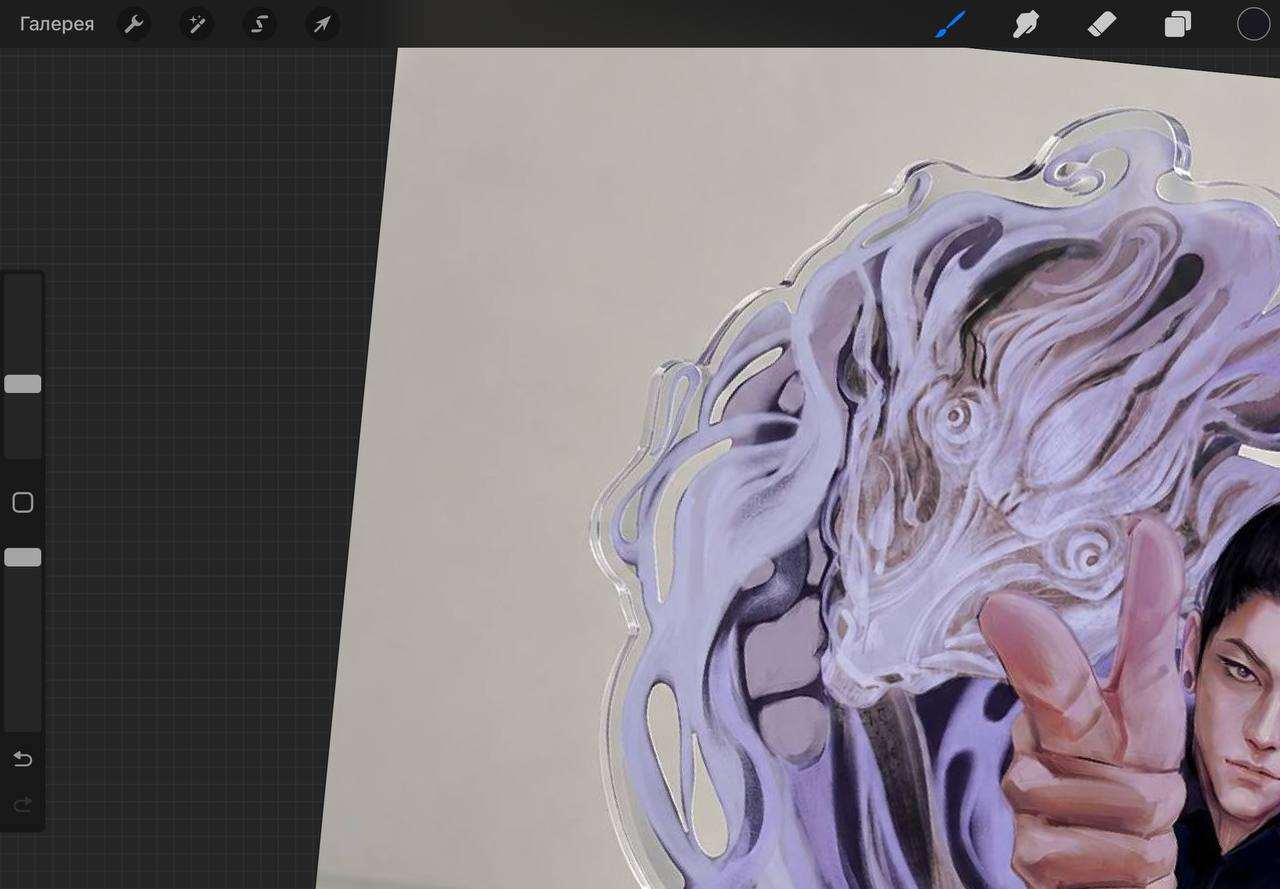This screenshot has width=1280, height=889.
Task: Click the brush opacity slider handle
Action: 23,557
